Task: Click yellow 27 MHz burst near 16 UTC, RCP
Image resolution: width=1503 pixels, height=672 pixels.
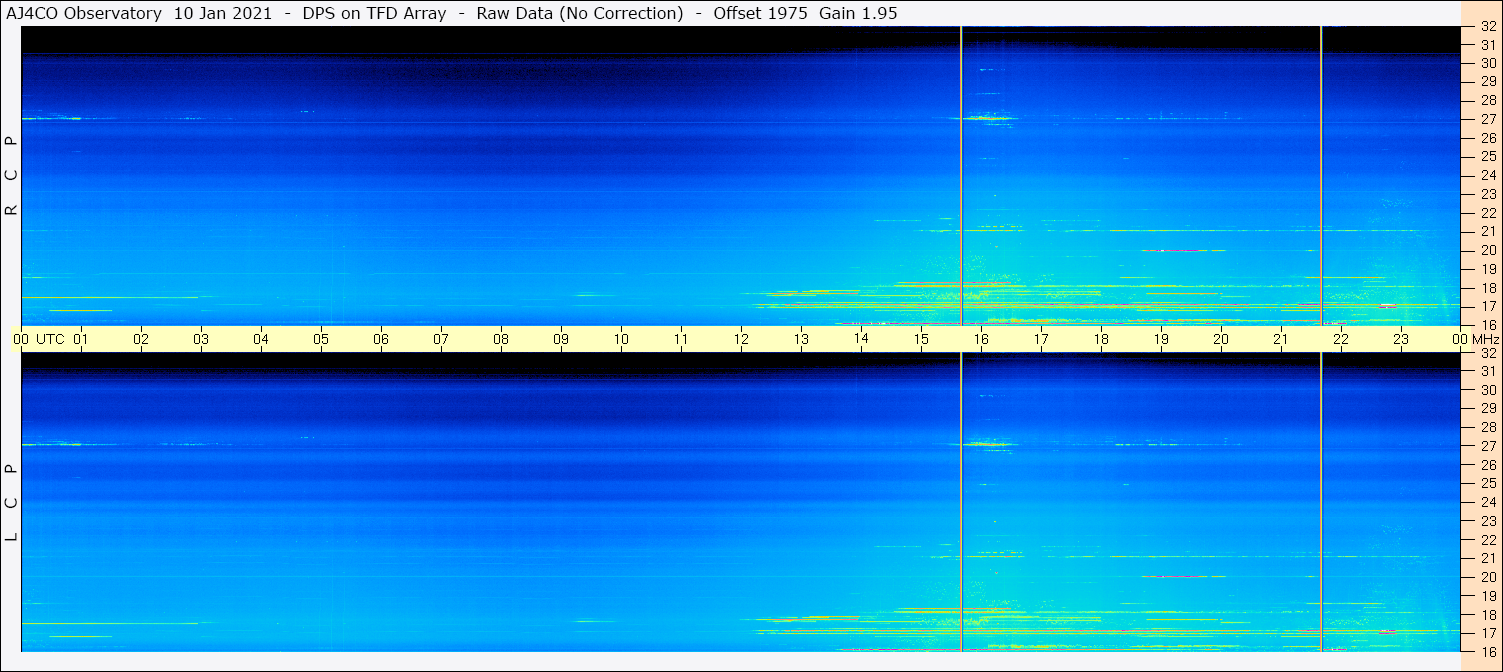Action: (989, 118)
